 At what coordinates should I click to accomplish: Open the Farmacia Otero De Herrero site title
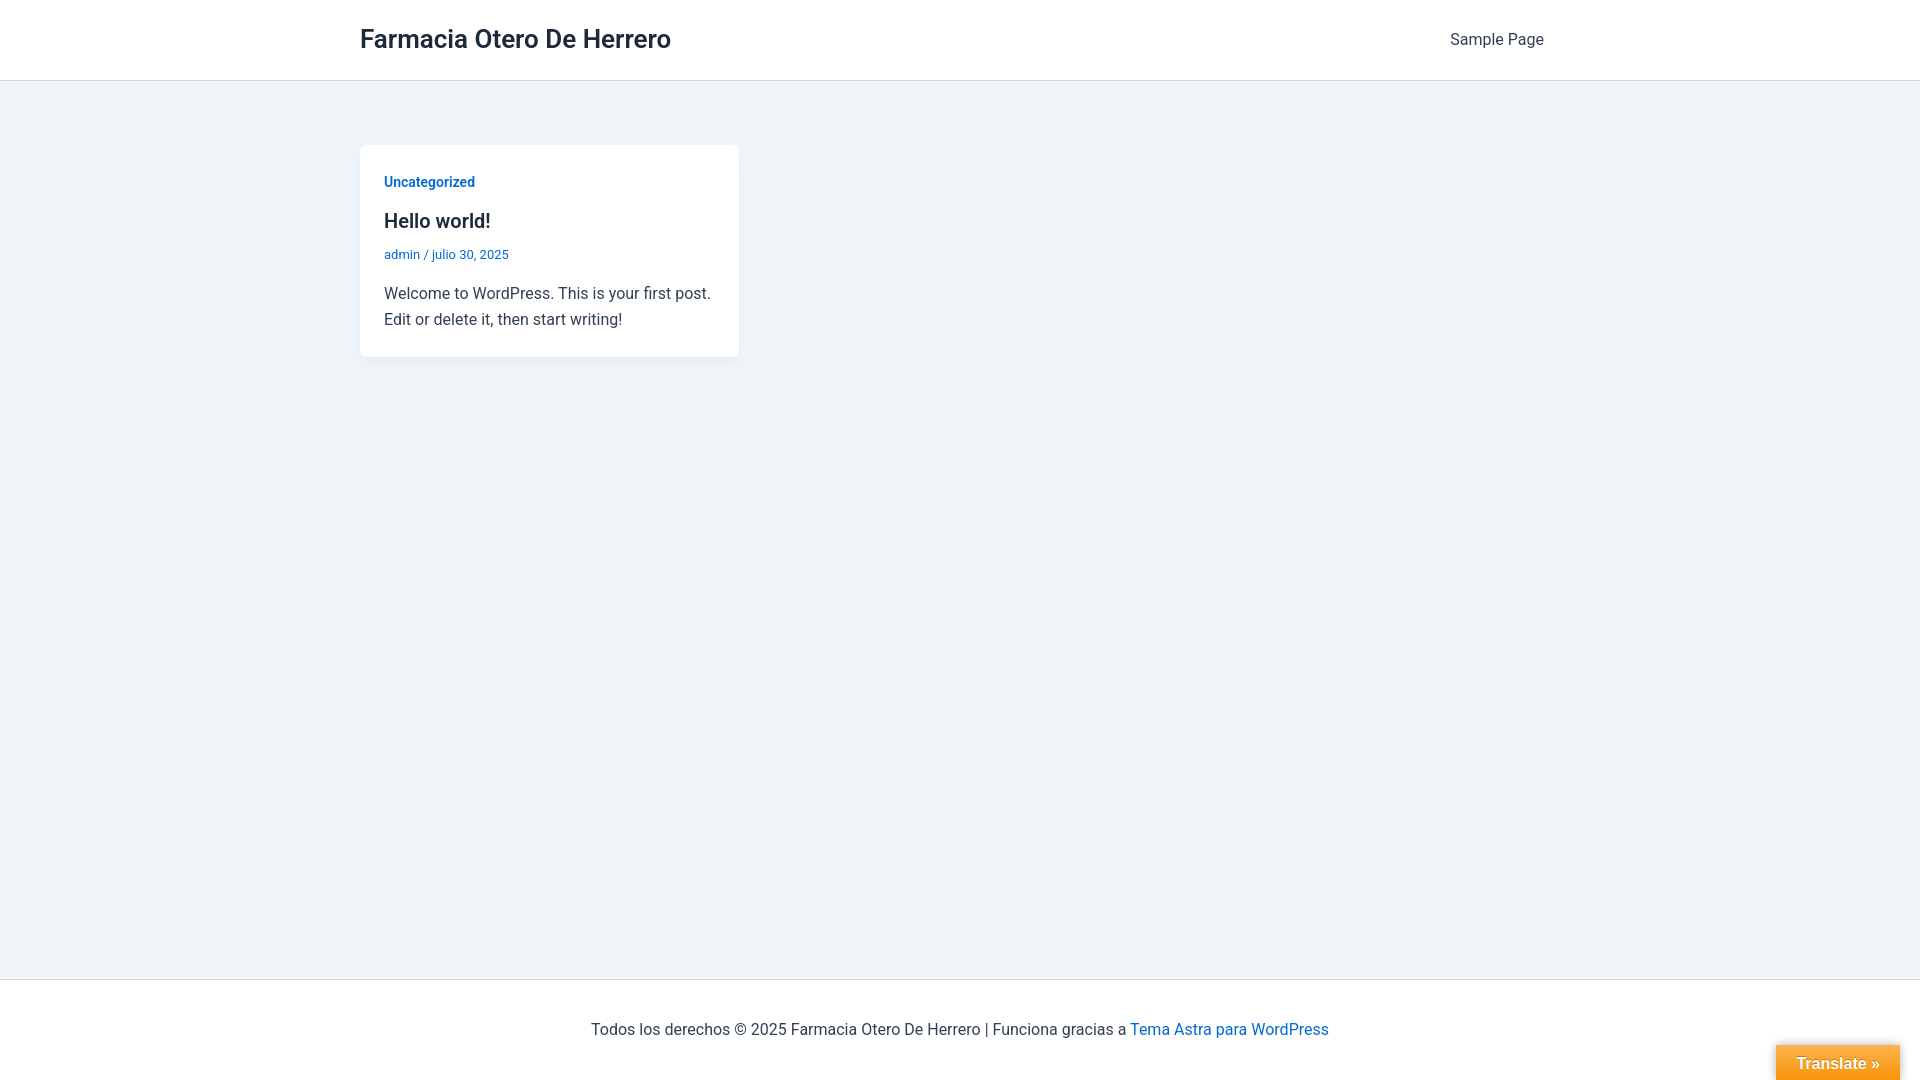tap(515, 39)
